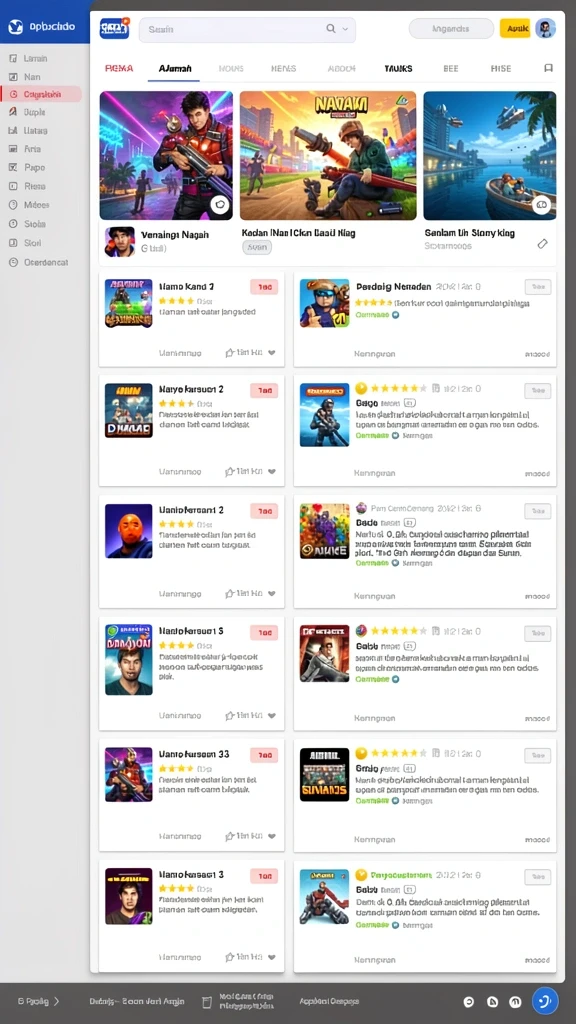Switch to the TAUKS tab
This screenshot has height=1024, width=576.
pos(398,68)
